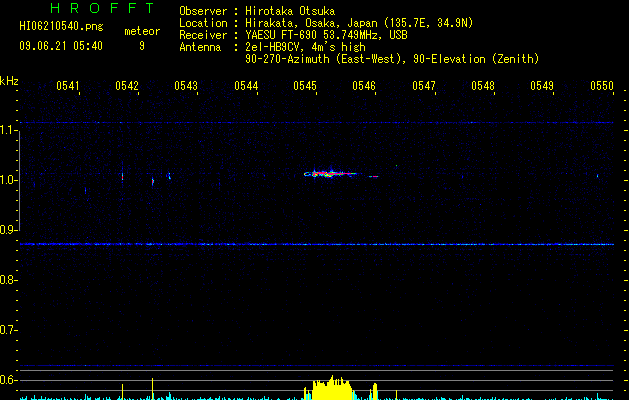Click the 1.1 frequency axis label

(8, 130)
